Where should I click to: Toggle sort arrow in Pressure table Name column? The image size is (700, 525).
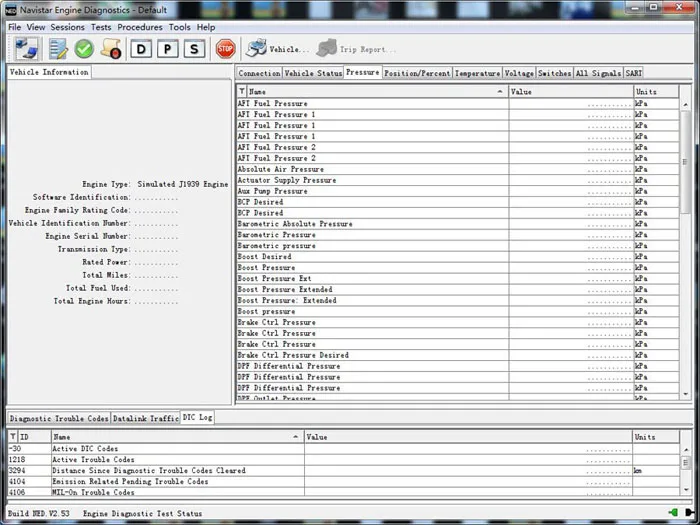(x=500, y=92)
